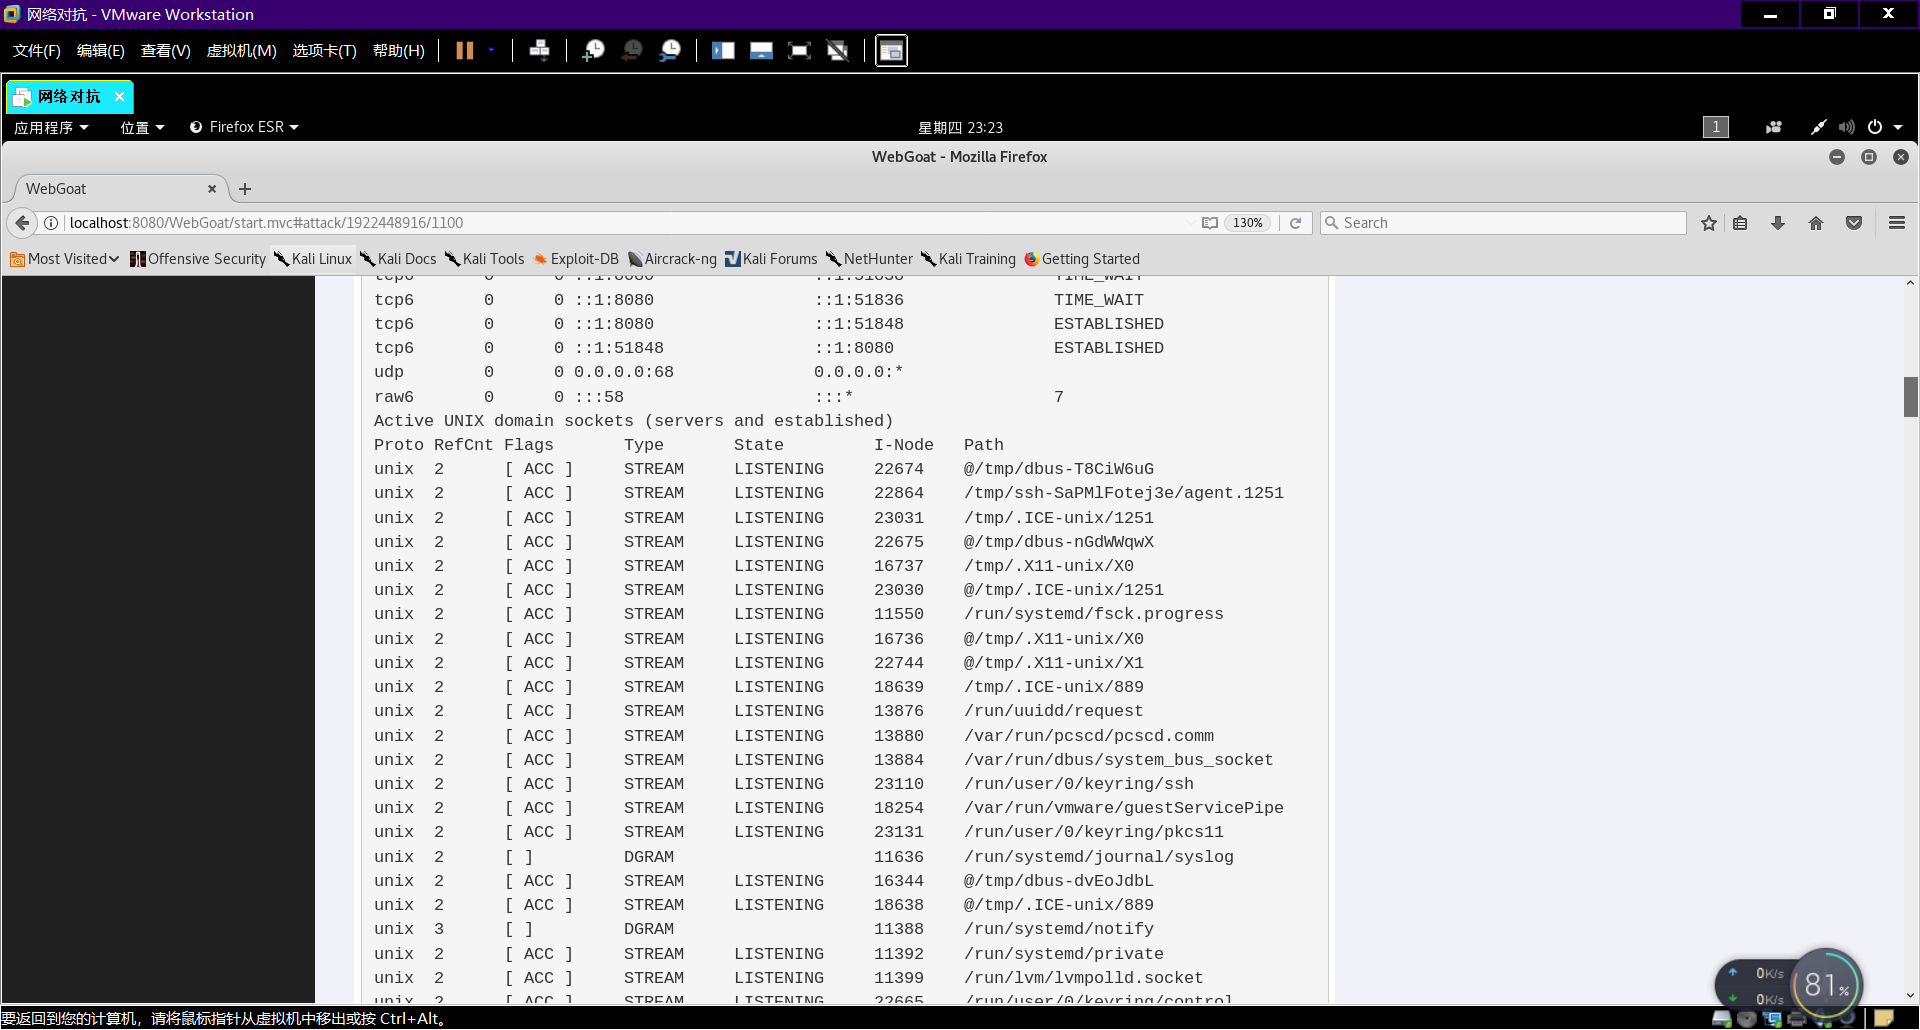1920x1030 pixels.
Task: Click the screen recorder camera icon in the top bar
Action: (1773, 127)
